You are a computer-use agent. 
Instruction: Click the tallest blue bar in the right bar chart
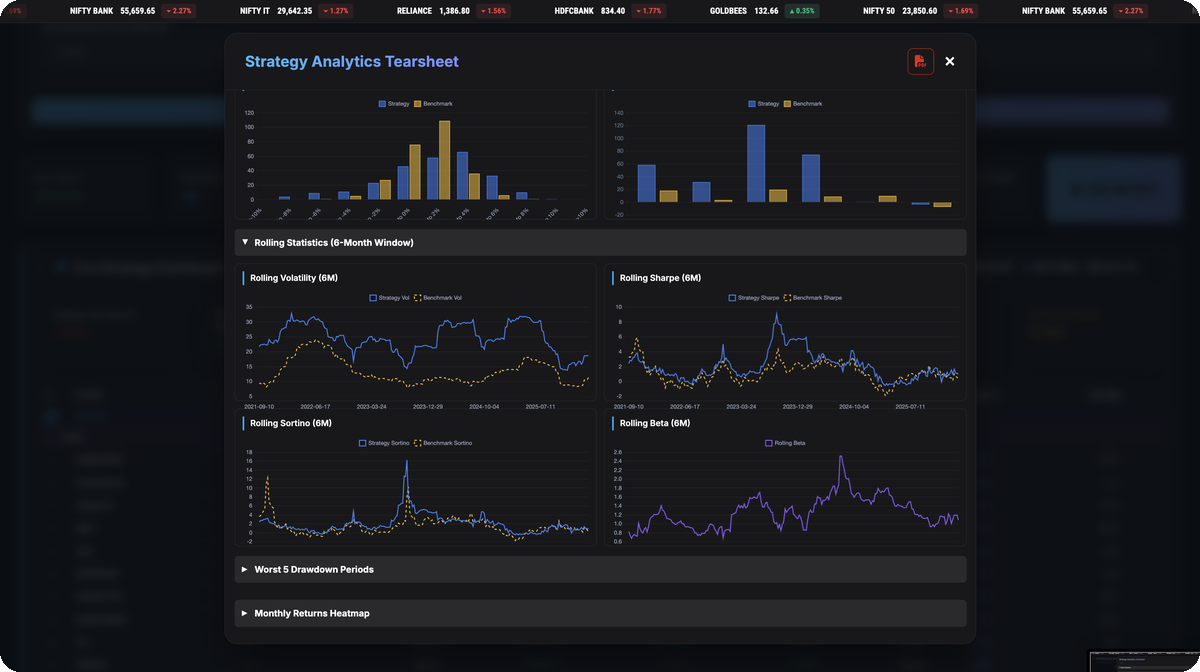[756, 164]
